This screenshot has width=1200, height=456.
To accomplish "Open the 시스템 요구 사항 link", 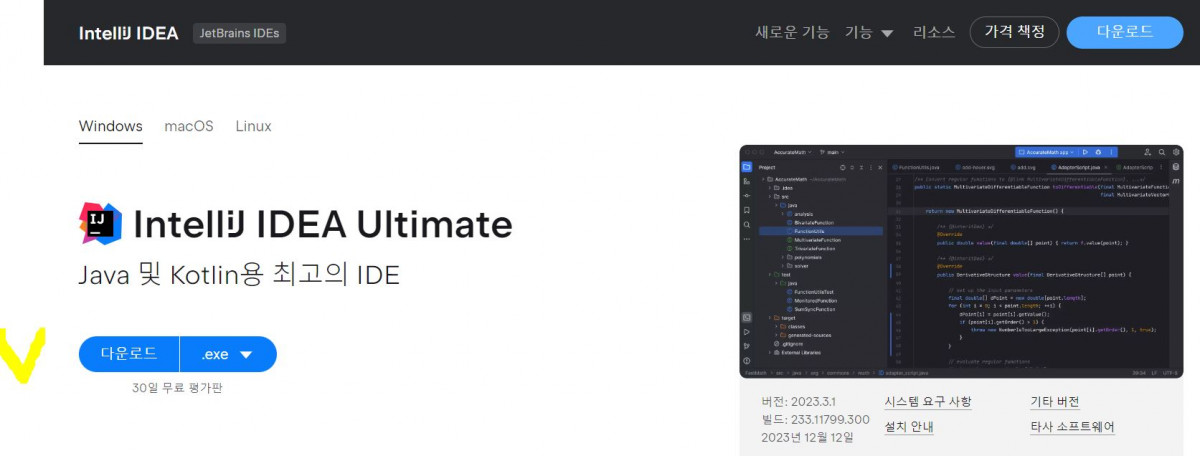I will (928, 402).
